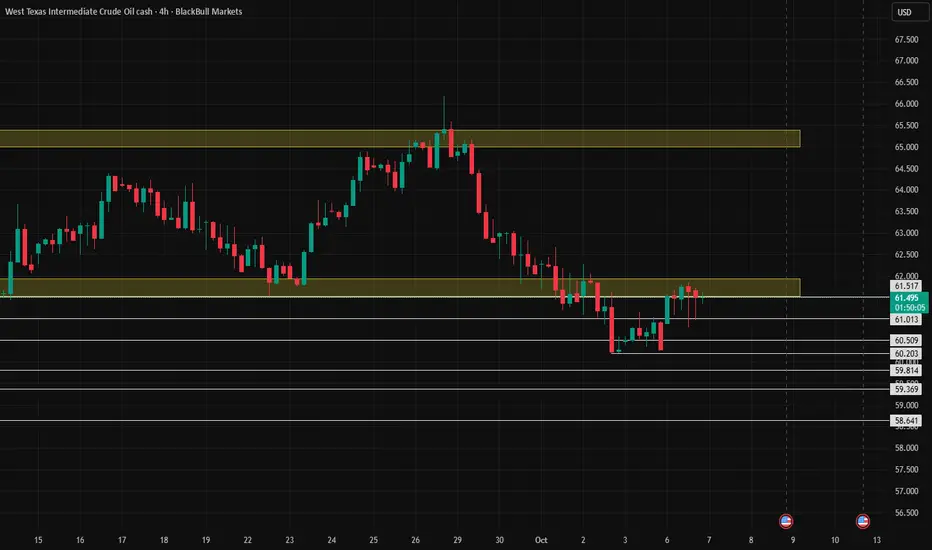The height and width of the screenshot is (550, 932).
Task: Click the green current price label 61.495
Action: pyautogui.click(x=908, y=298)
